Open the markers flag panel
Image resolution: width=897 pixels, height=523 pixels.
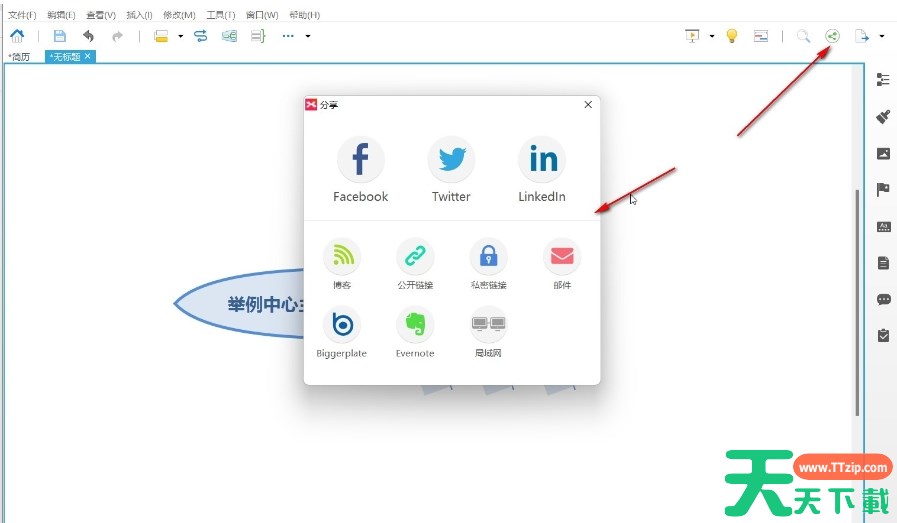pyautogui.click(x=883, y=190)
